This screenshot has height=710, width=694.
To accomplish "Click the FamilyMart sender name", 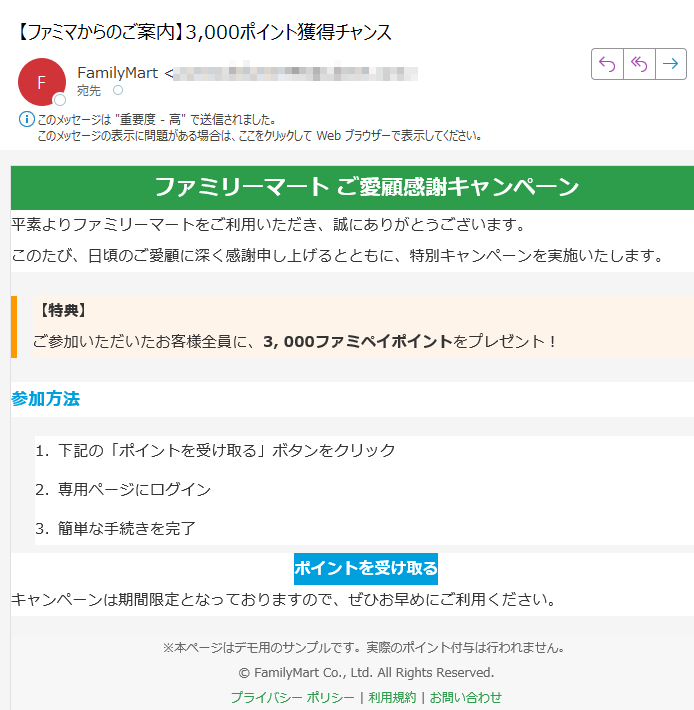I will tap(118, 72).
